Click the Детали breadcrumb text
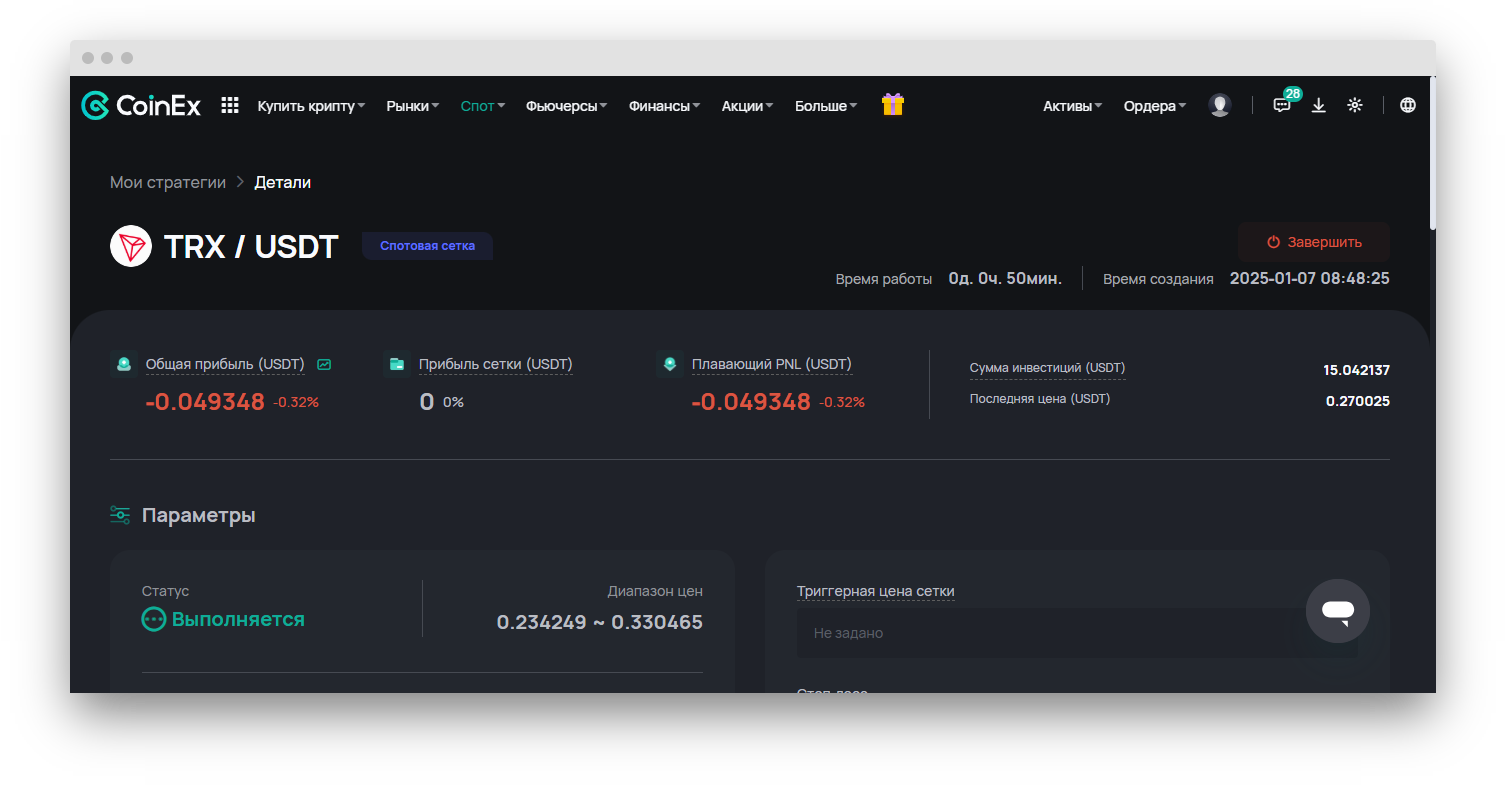 click(283, 182)
